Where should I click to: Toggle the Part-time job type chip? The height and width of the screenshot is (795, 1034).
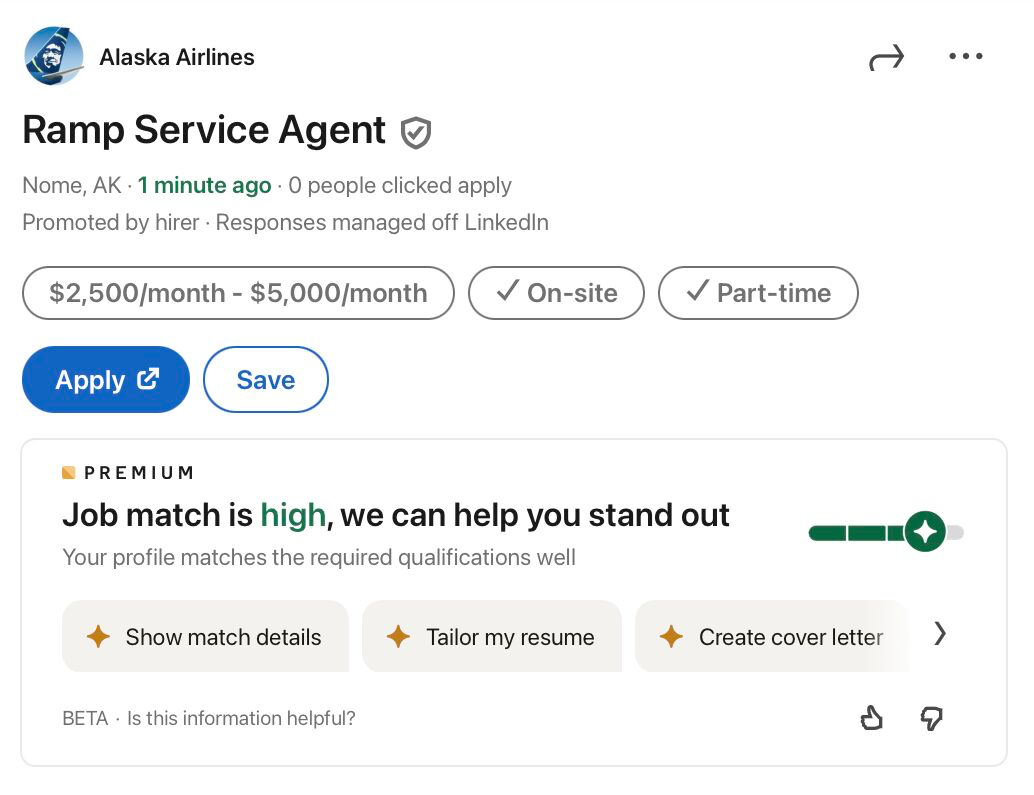(758, 293)
